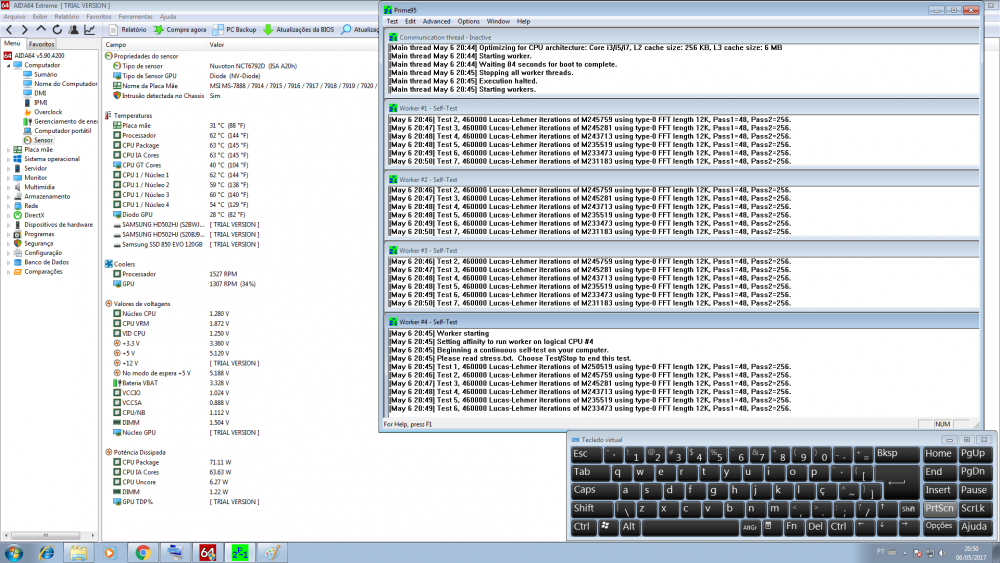Expand the Armazenamento tree node

(x=9, y=196)
